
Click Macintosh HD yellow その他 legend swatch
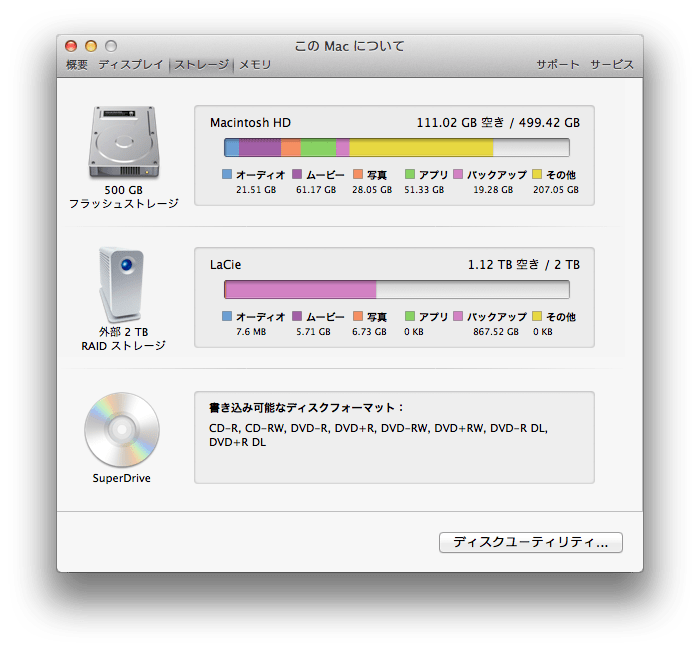point(537,174)
